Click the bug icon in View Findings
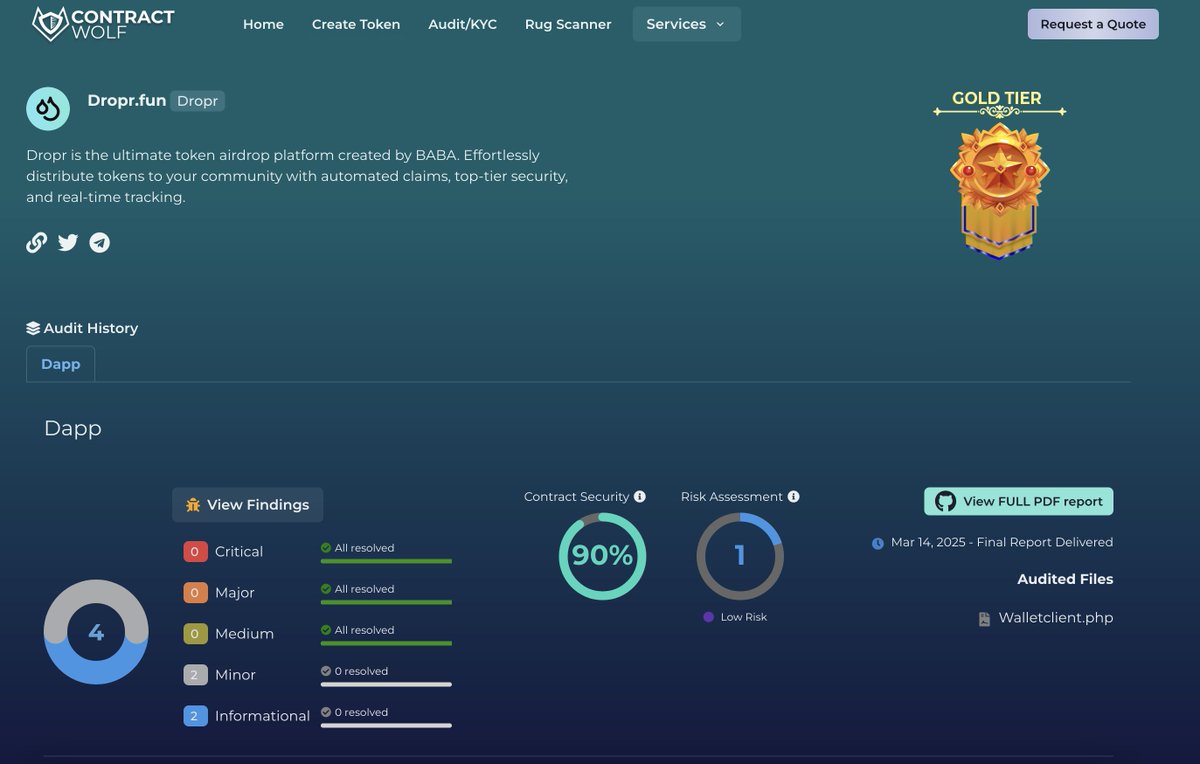 (x=193, y=505)
